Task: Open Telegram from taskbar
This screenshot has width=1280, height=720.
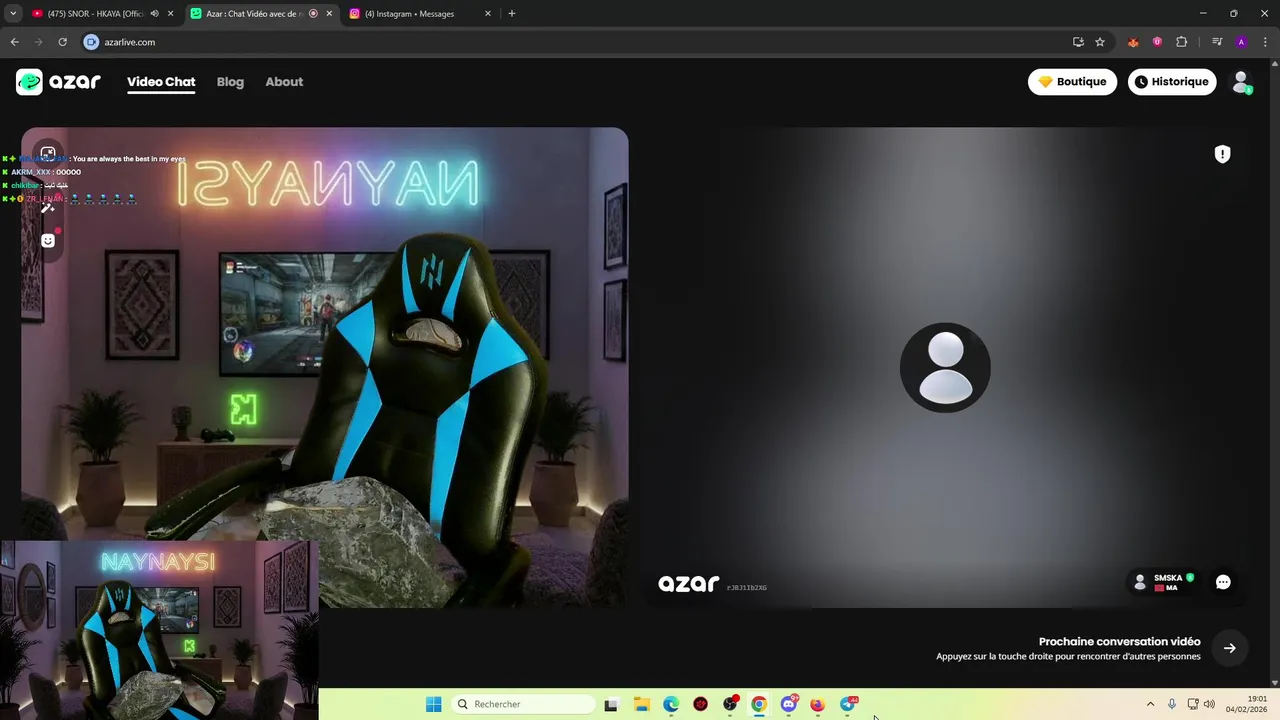Action: tap(848, 704)
